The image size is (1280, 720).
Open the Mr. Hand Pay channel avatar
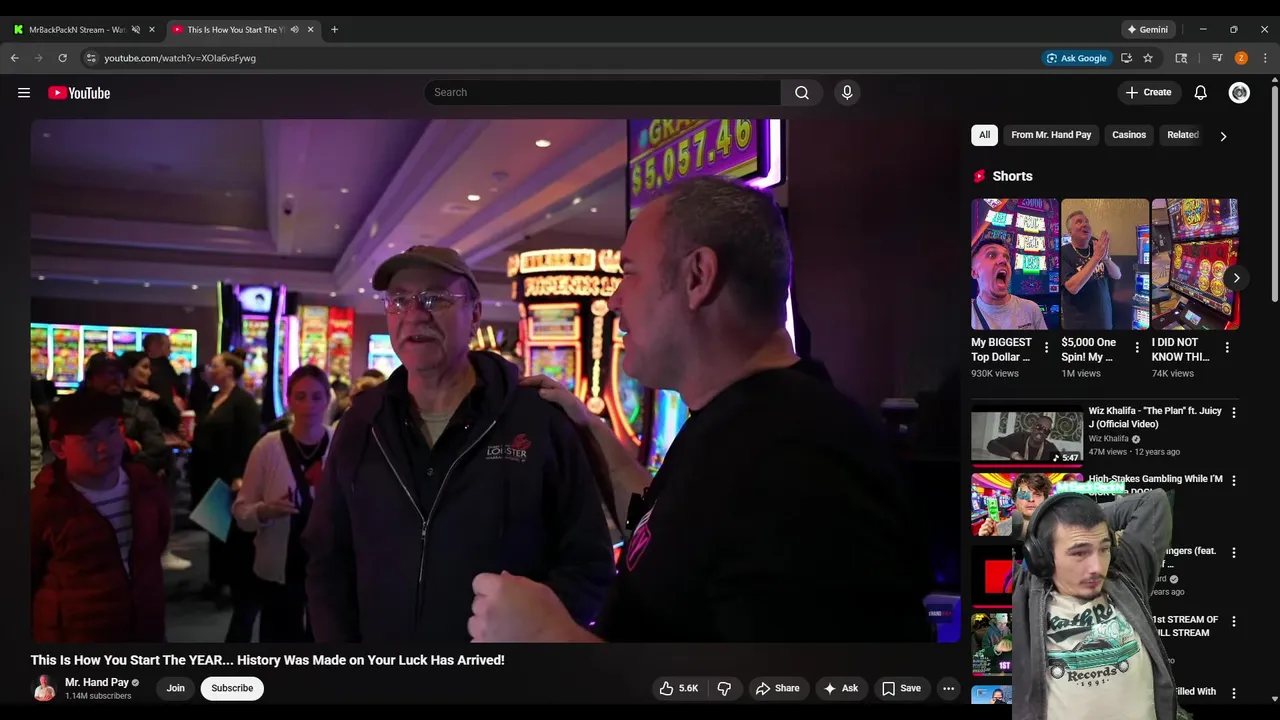click(44, 688)
